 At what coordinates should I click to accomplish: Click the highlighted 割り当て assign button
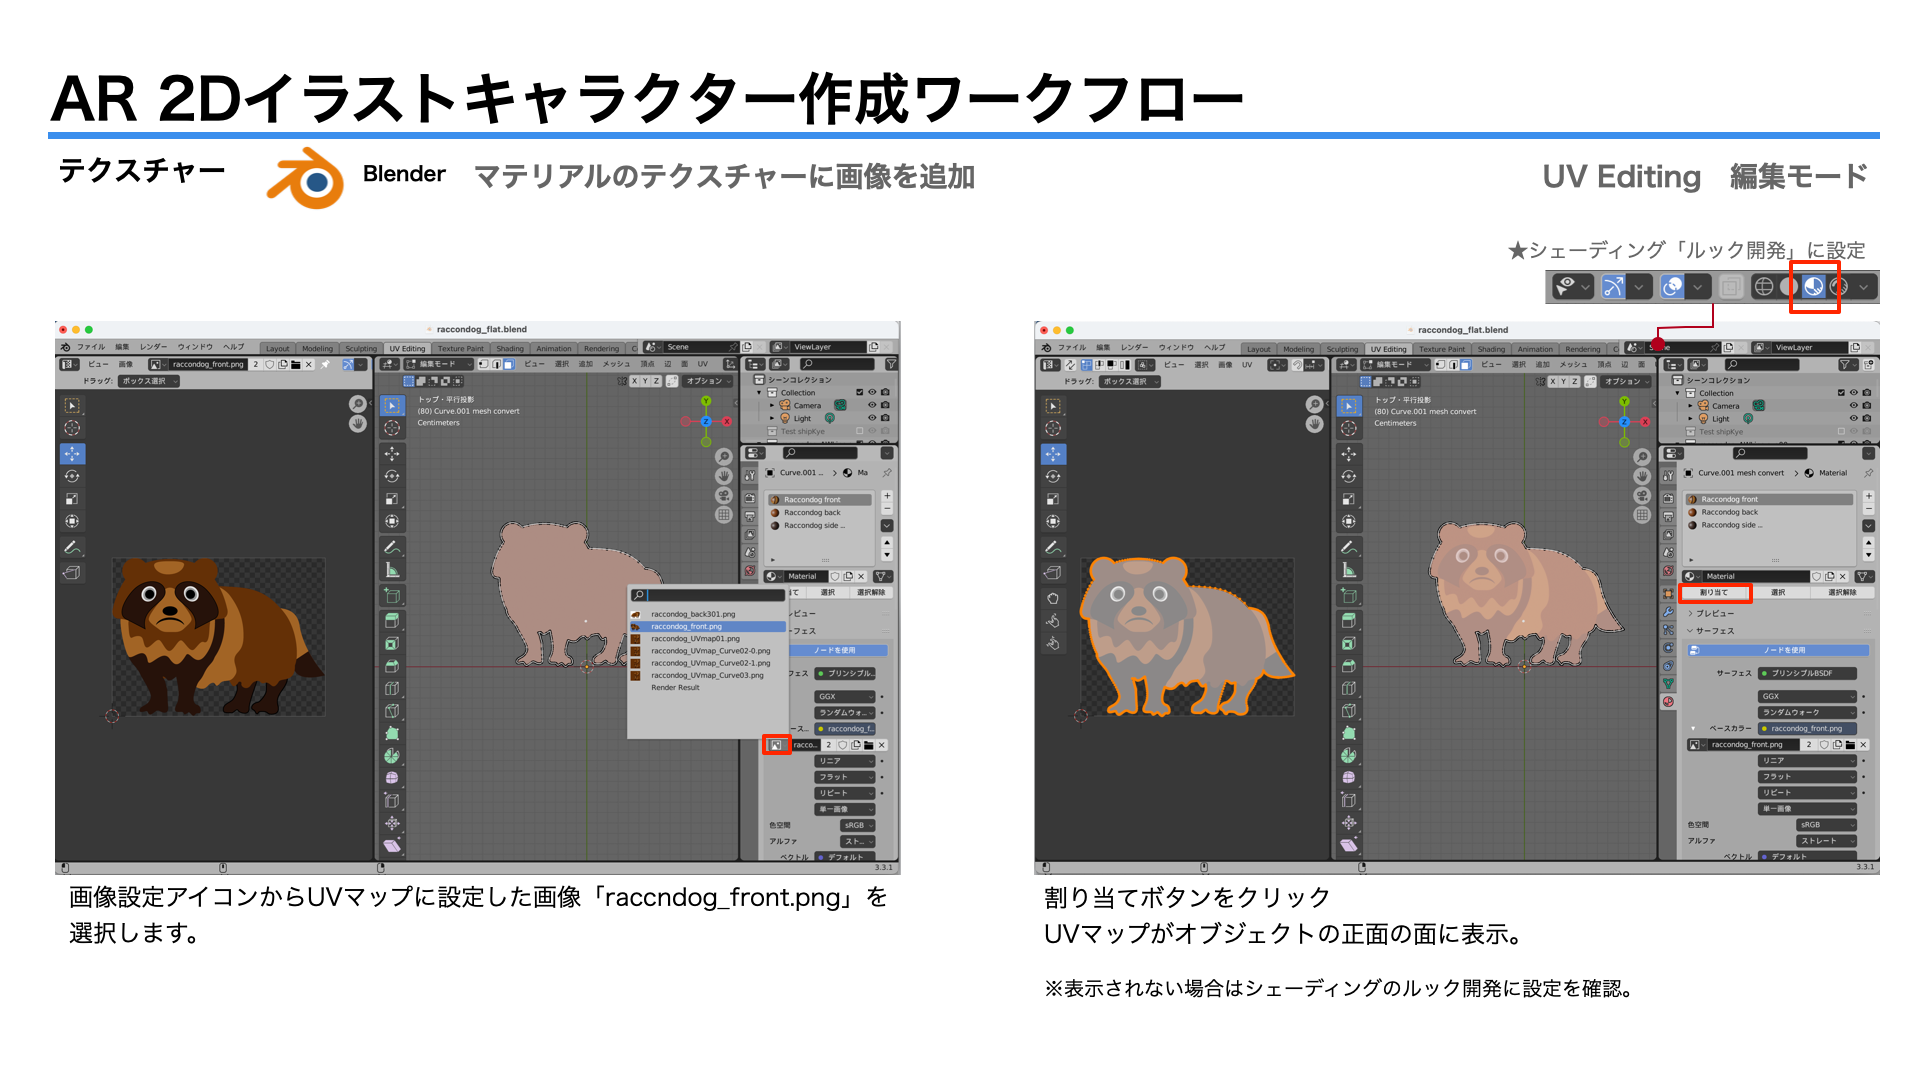pyautogui.click(x=1715, y=593)
